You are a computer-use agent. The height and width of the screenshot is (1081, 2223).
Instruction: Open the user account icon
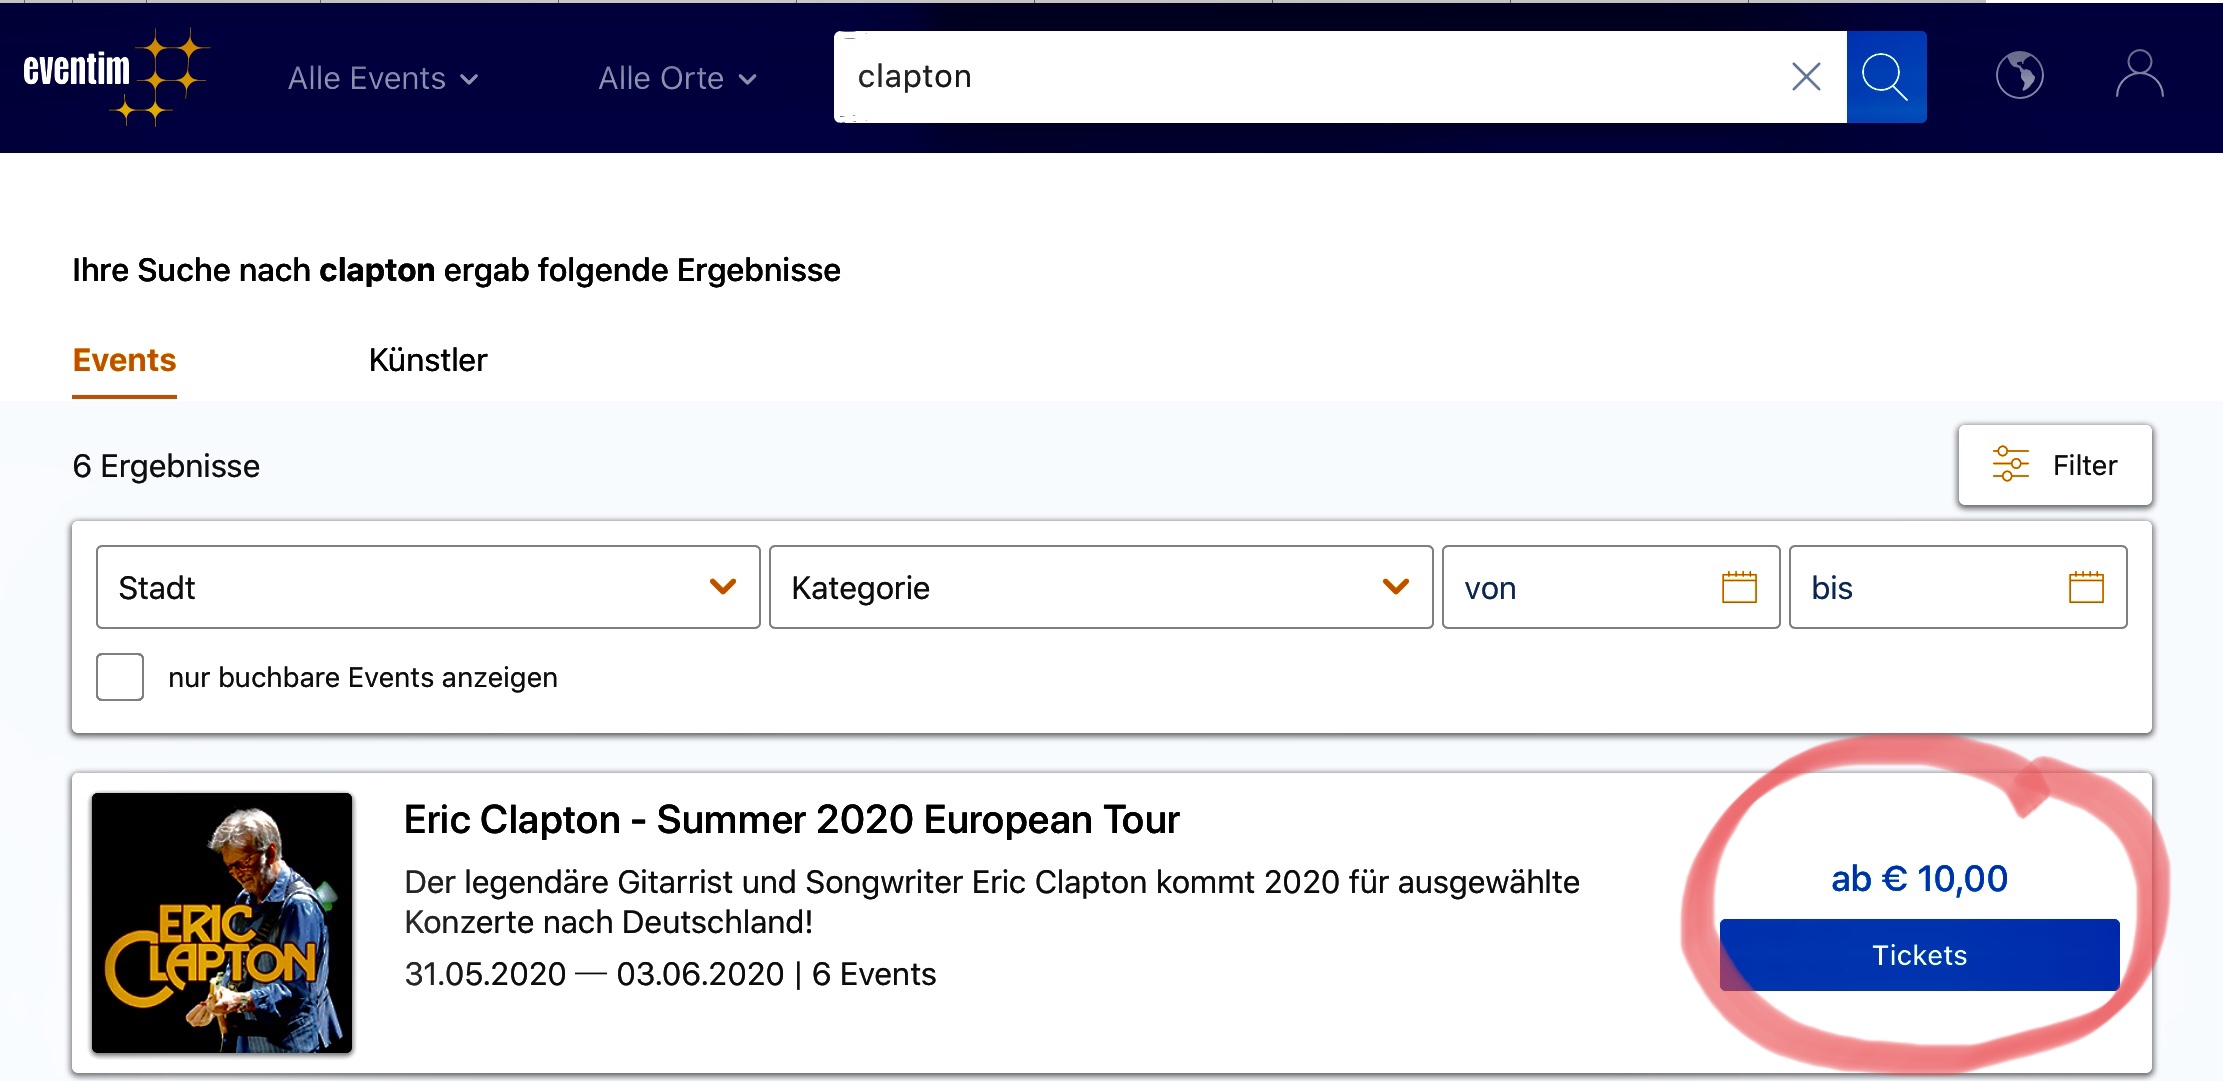2139,75
